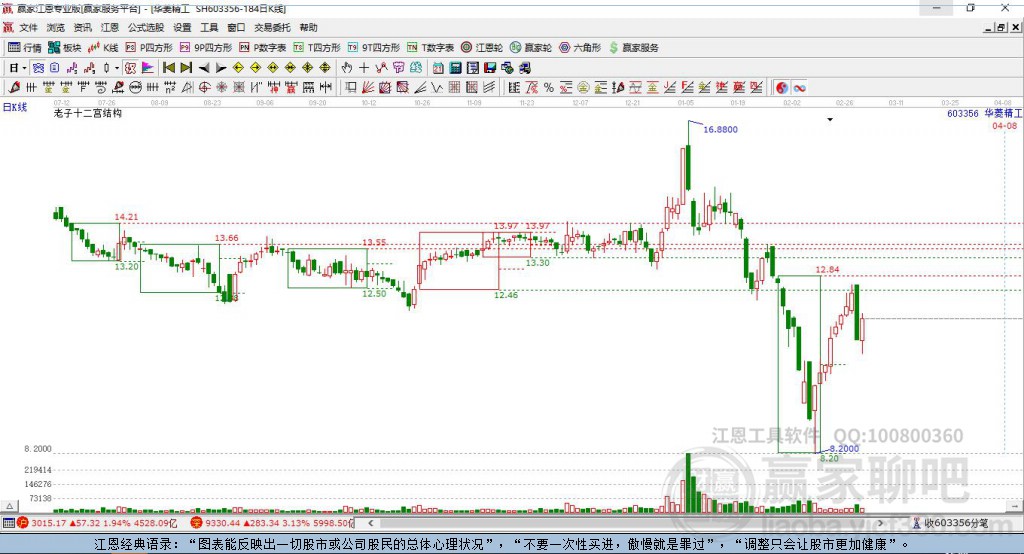Open the calculator icon
The image size is (1024, 554).
[455, 67]
